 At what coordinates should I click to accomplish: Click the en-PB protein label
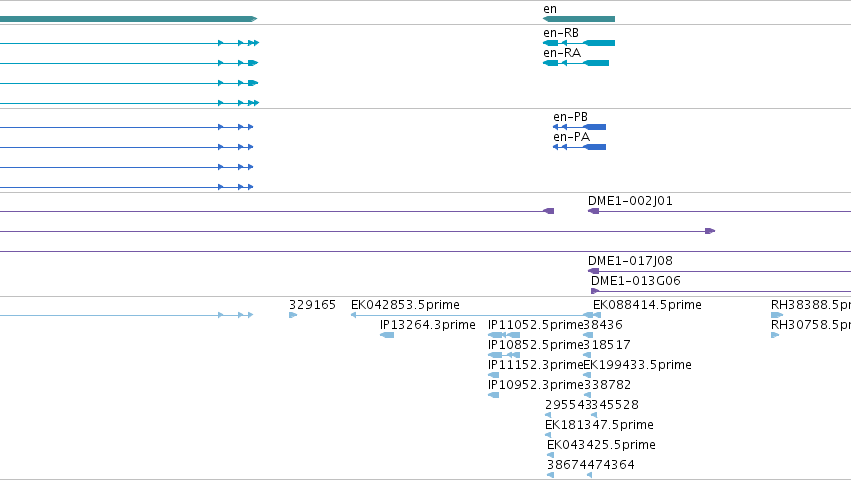(x=570, y=117)
